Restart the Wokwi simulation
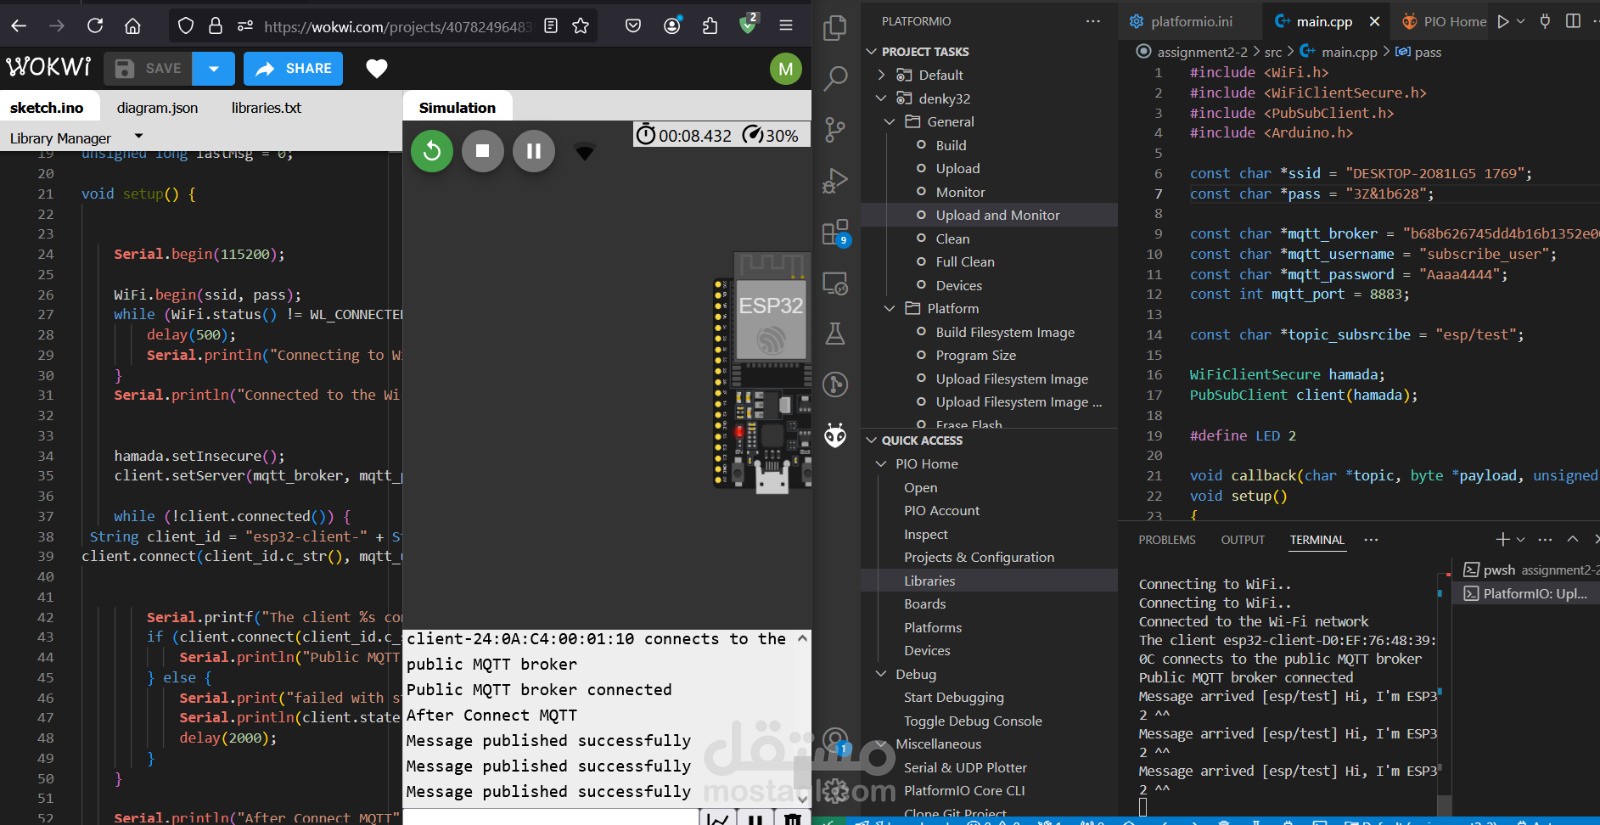The width and height of the screenshot is (1600, 825). (x=432, y=151)
